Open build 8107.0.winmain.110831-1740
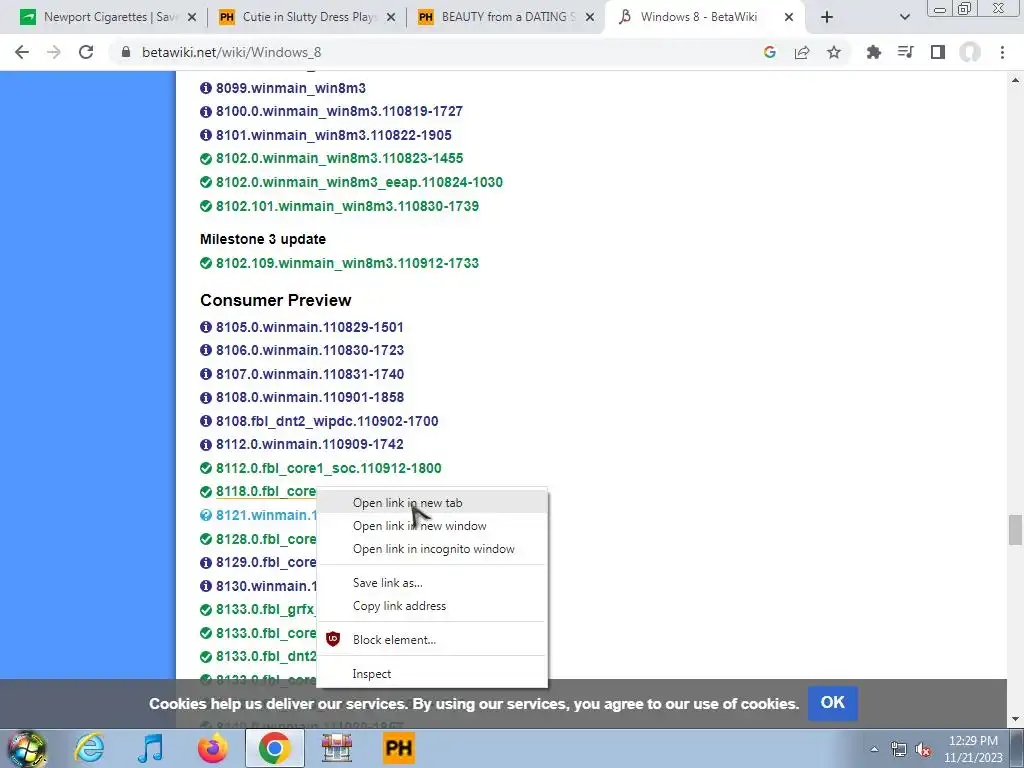Image resolution: width=1024 pixels, height=768 pixels. pos(310,374)
